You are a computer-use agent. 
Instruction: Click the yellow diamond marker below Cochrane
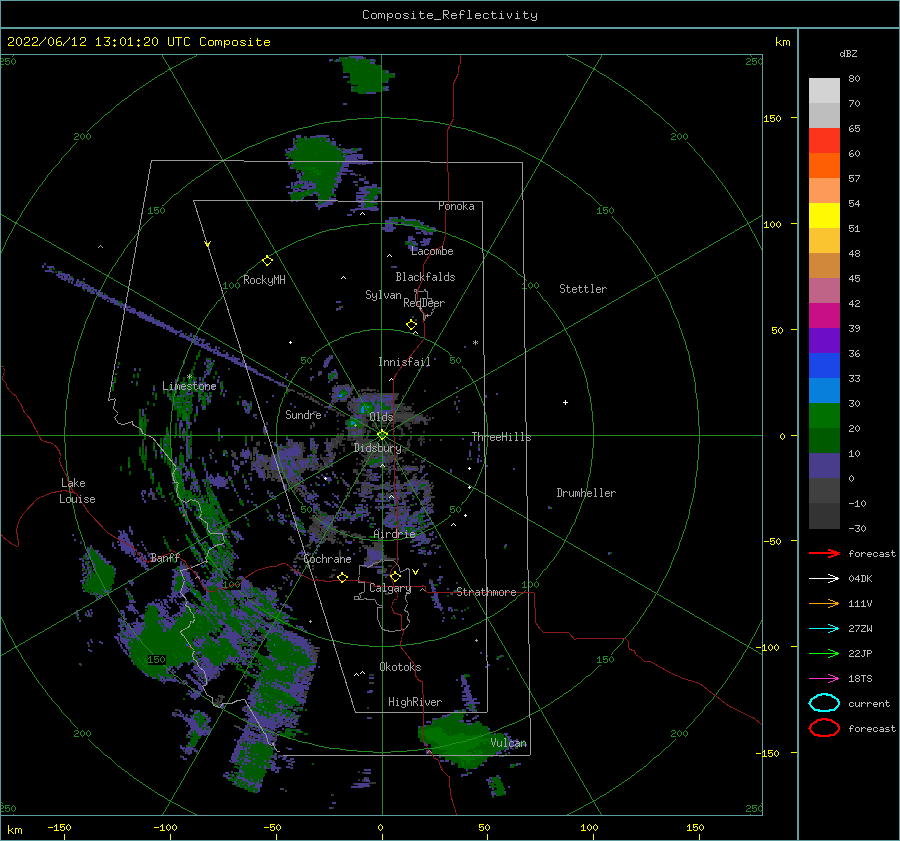tap(343, 578)
